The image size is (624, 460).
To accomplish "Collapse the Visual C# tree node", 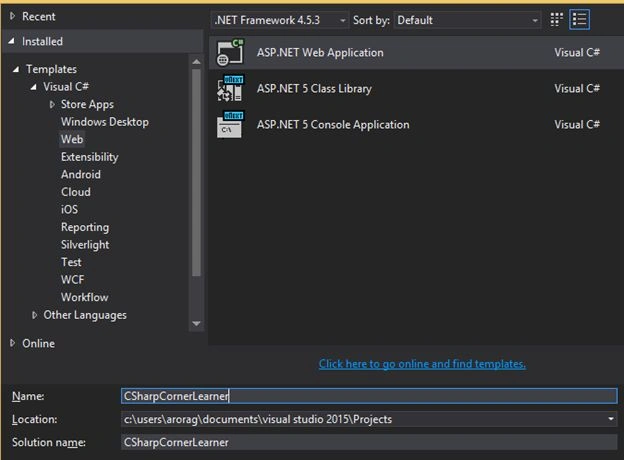I will click(34, 87).
